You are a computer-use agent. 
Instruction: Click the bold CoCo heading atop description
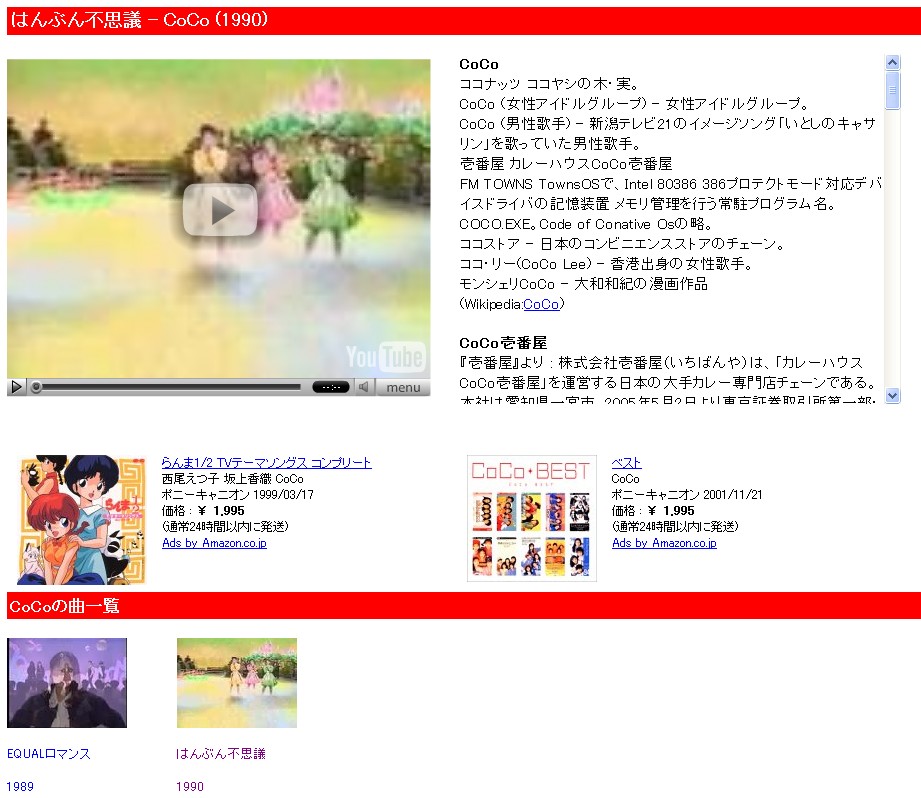pos(479,64)
